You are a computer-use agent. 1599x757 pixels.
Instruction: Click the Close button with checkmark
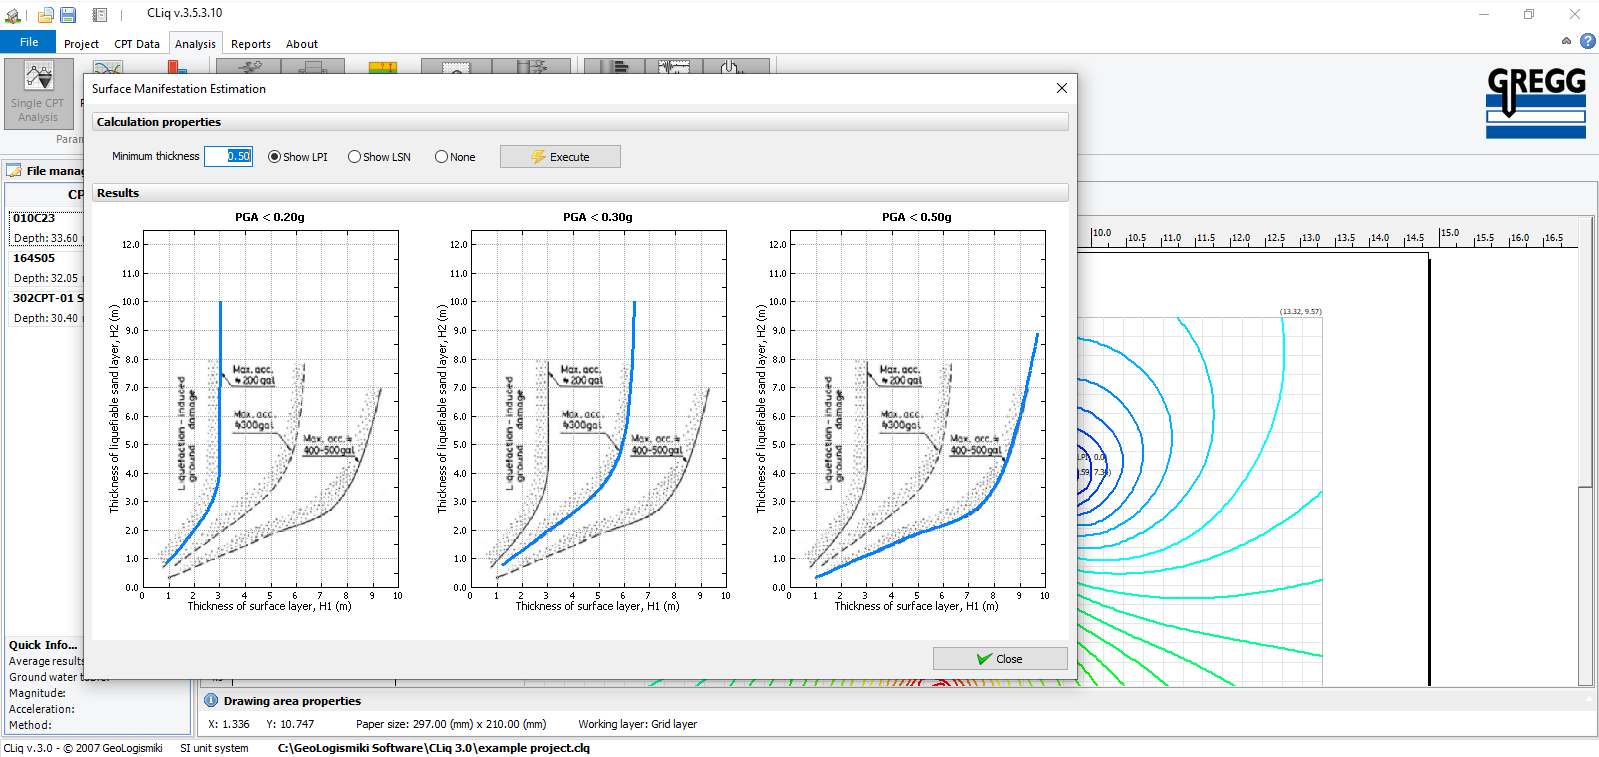pos(999,659)
